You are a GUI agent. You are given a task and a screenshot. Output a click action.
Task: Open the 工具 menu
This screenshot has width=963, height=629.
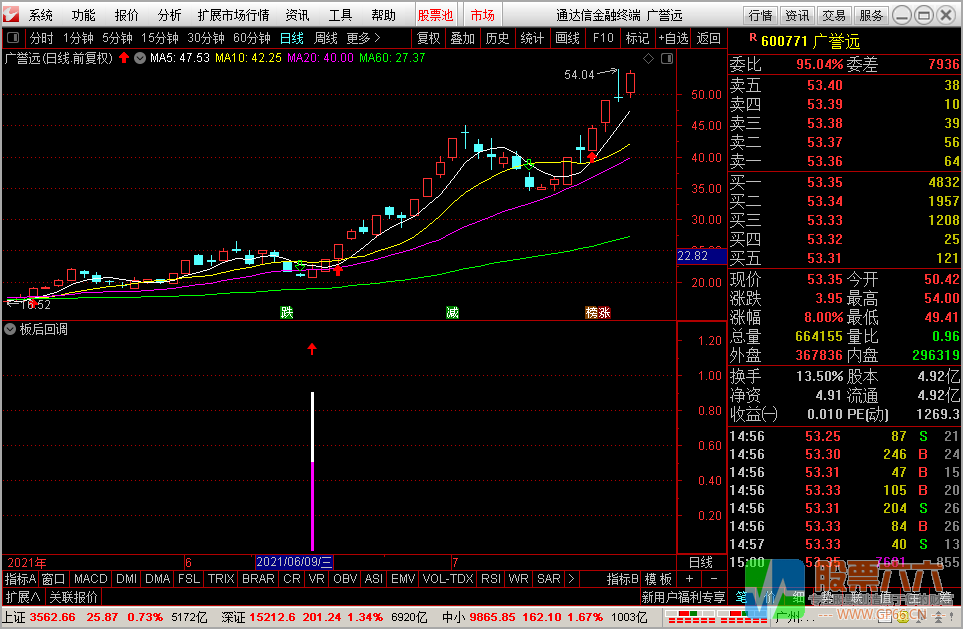click(x=340, y=15)
